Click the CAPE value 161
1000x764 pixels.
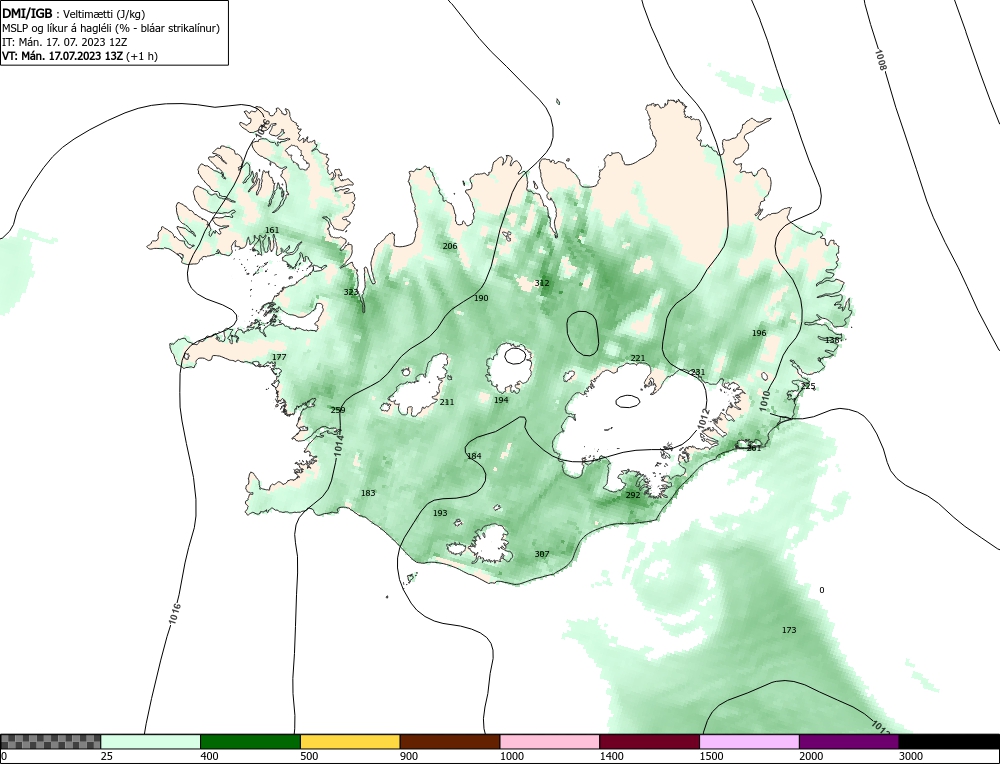point(272,230)
